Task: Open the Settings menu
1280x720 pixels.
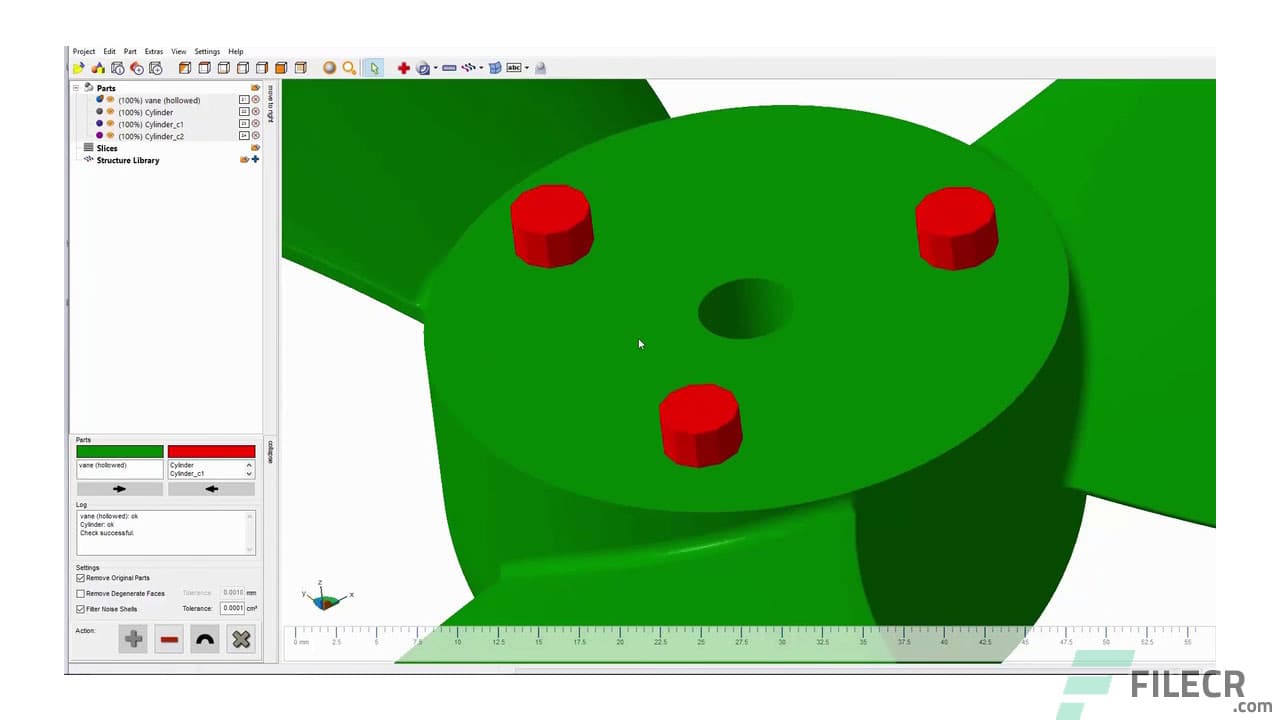Action: 207,51
